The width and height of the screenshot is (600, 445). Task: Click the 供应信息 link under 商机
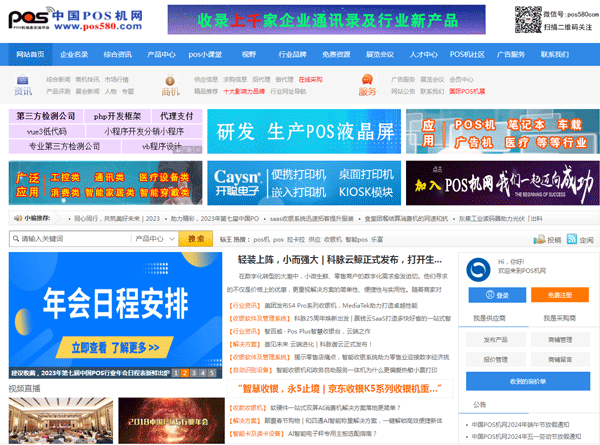point(206,80)
